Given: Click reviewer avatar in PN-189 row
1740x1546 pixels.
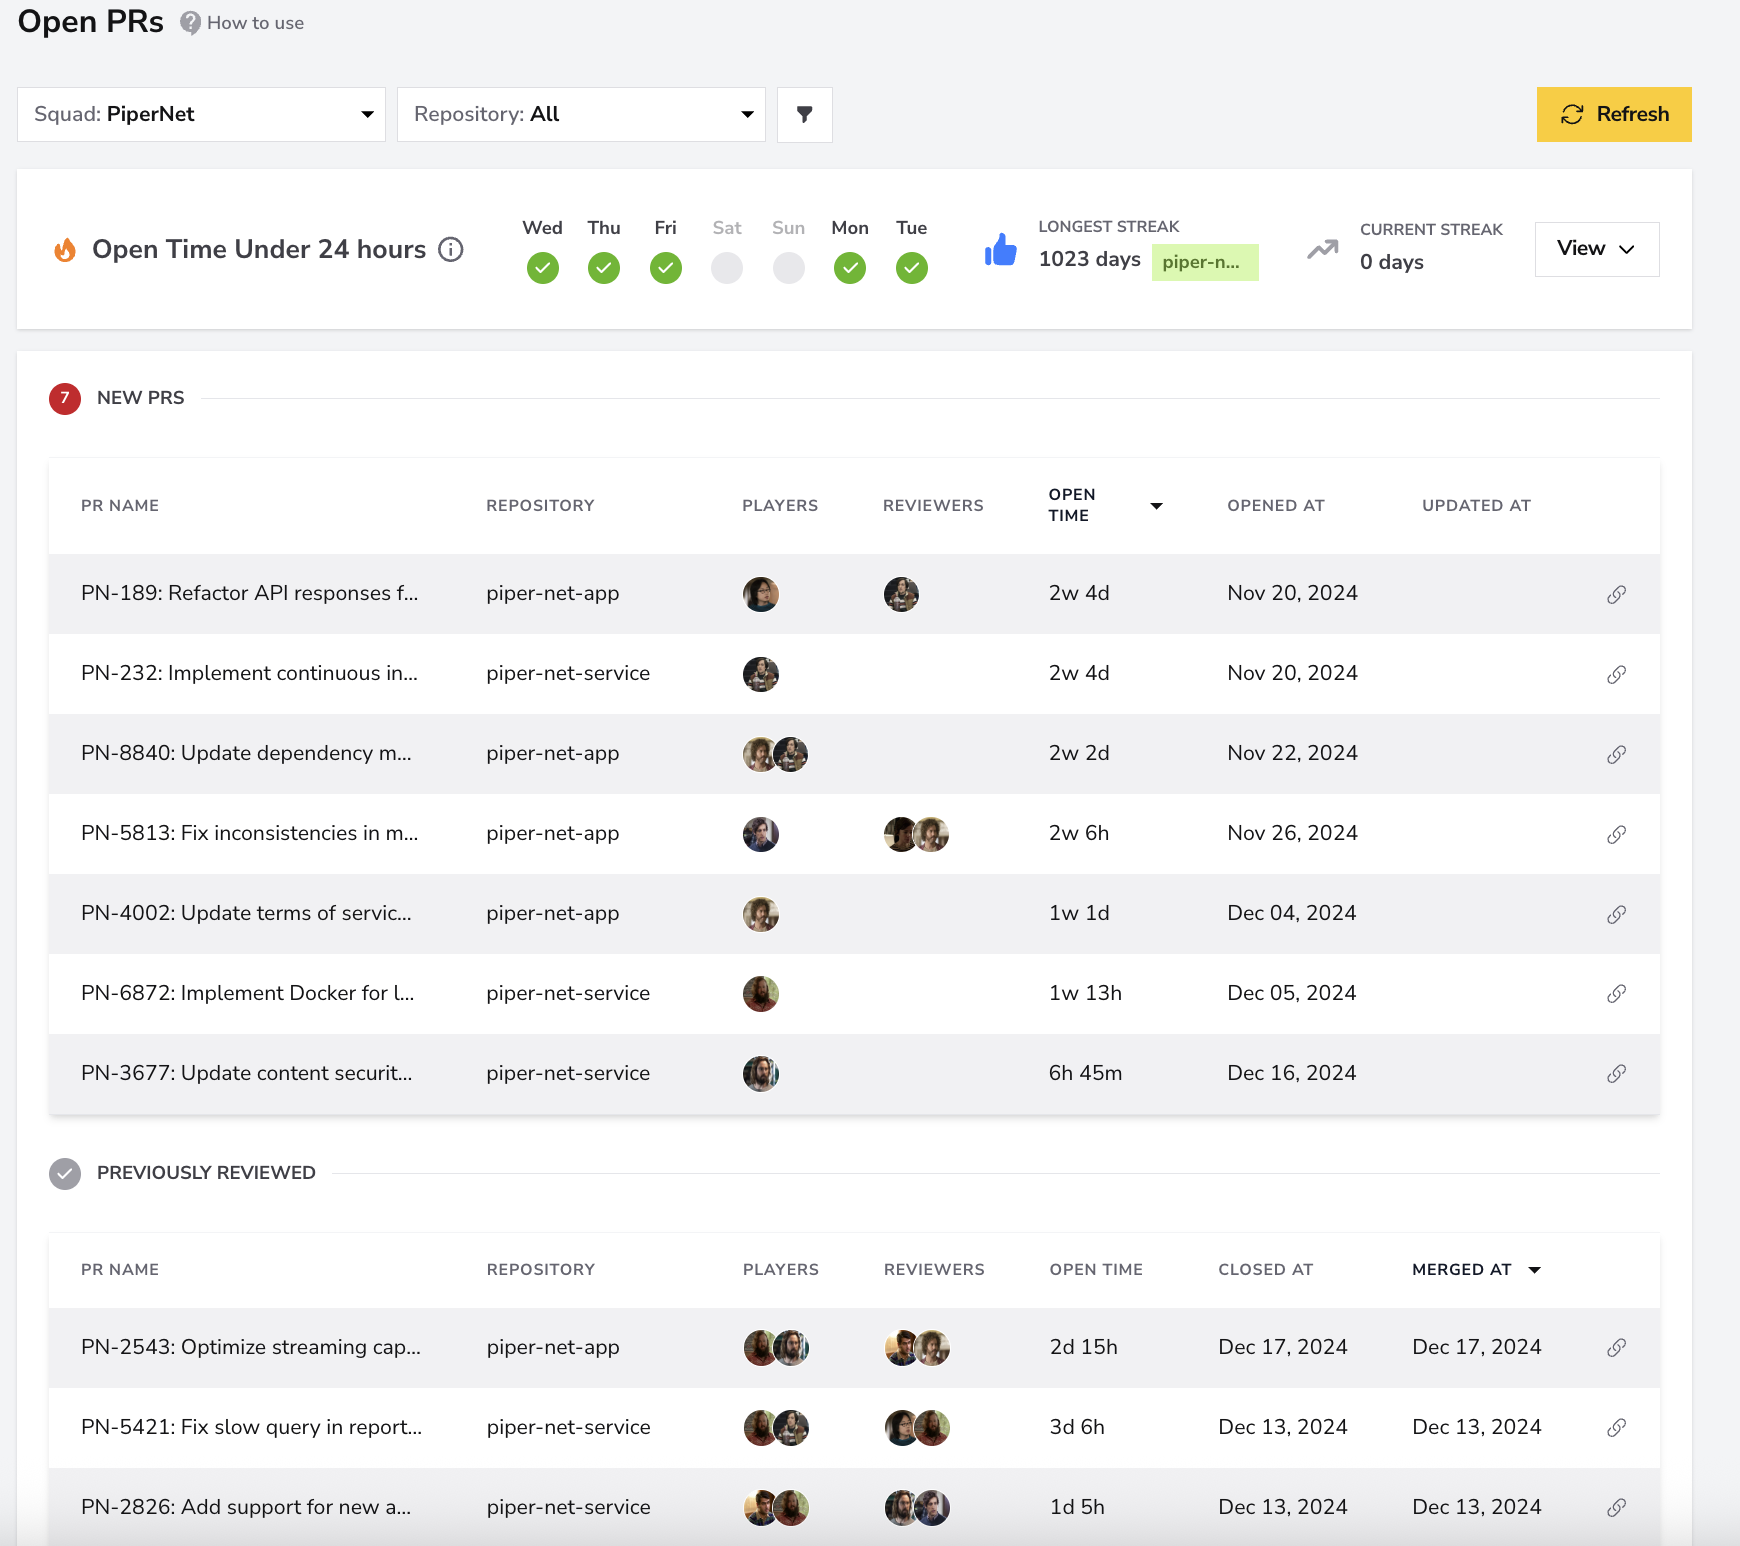Looking at the screenshot, I should [901, 594].
